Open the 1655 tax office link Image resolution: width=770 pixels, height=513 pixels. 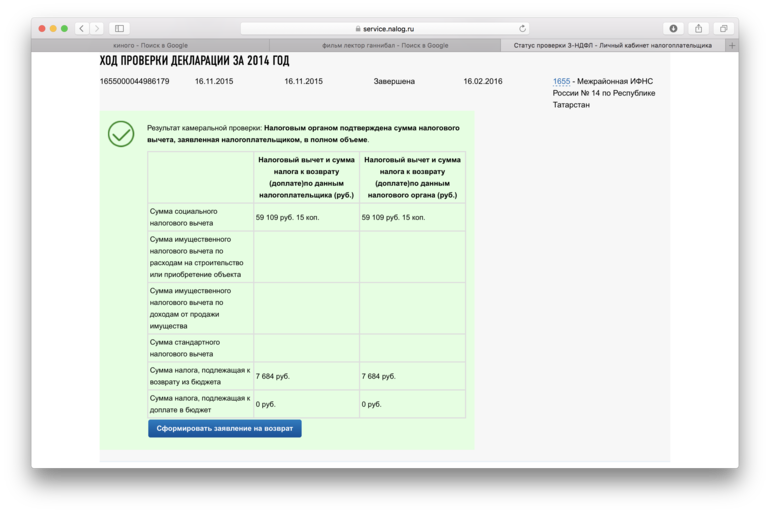(561, 81)
